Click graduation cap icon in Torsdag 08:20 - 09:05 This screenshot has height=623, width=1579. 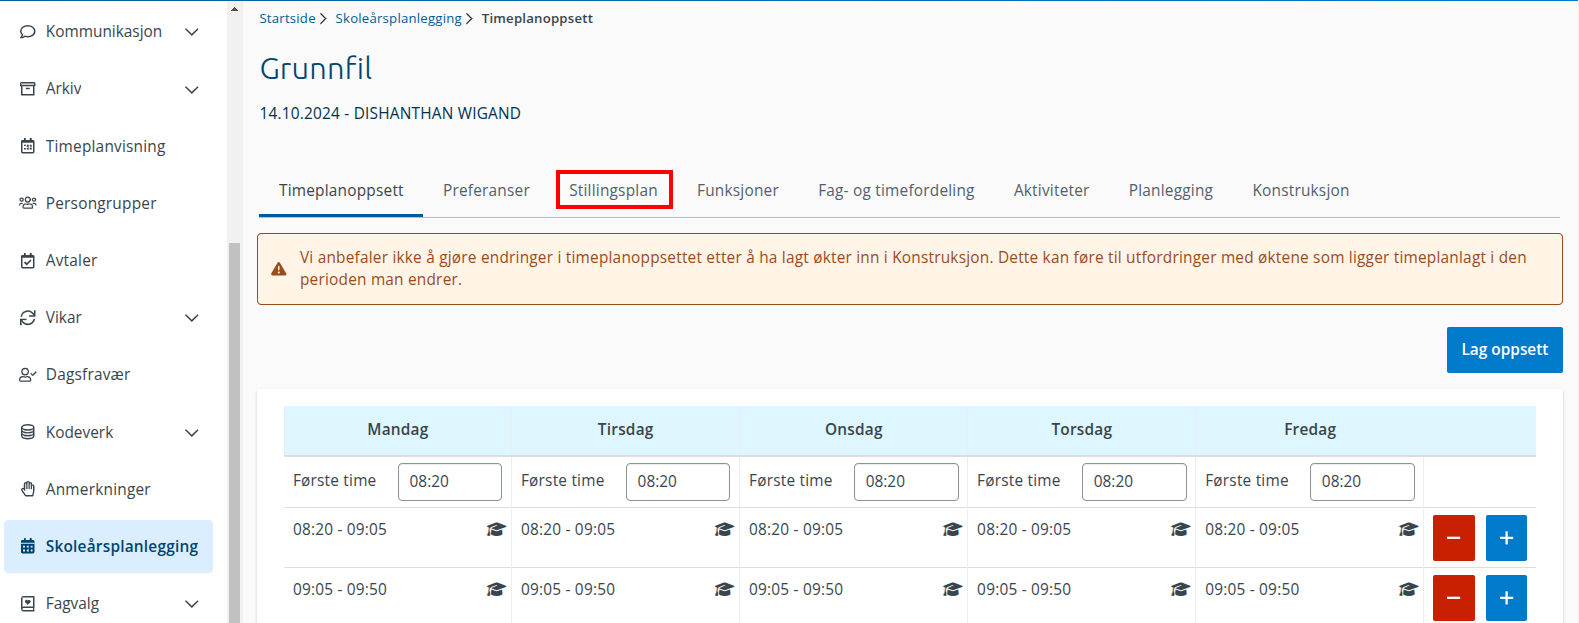click(x=1180, y=529)
